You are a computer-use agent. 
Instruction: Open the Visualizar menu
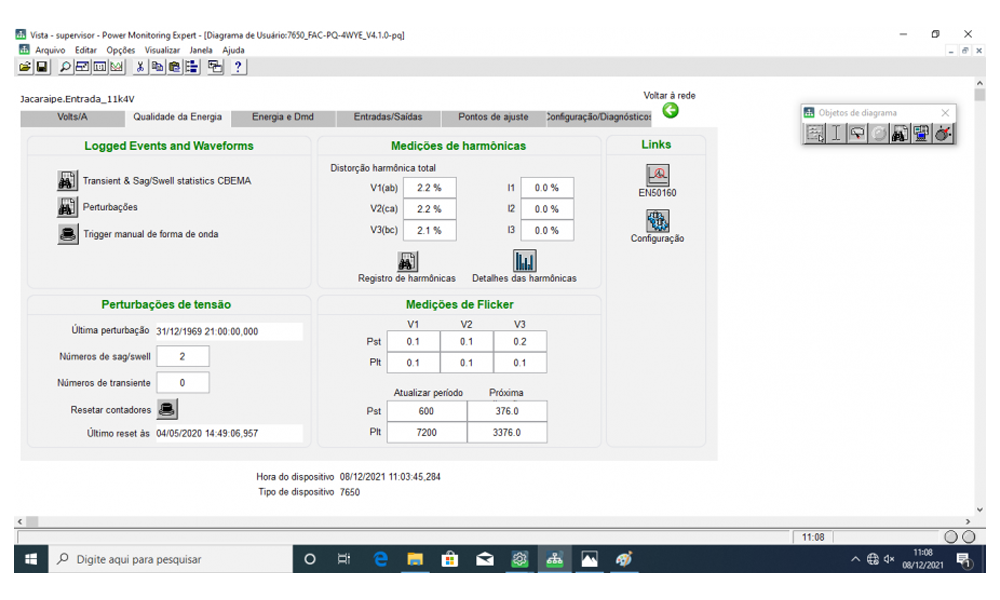click(162, 50)
